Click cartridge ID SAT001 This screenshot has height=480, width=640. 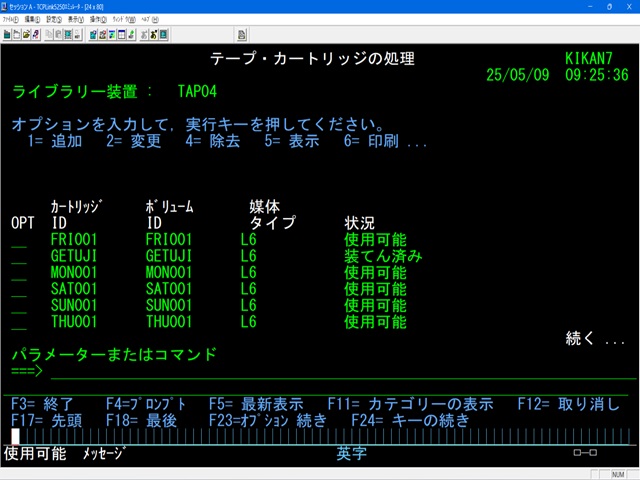tap(74, 289)
